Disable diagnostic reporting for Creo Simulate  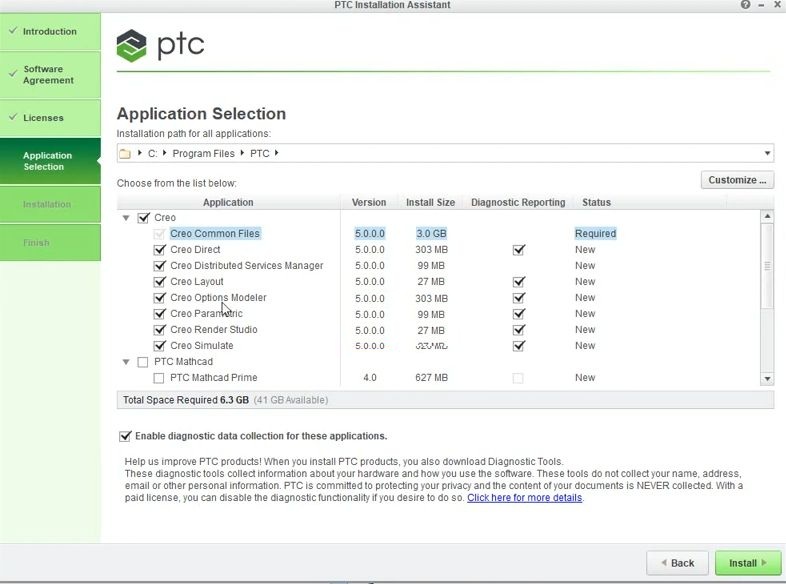tap(519, 346)
